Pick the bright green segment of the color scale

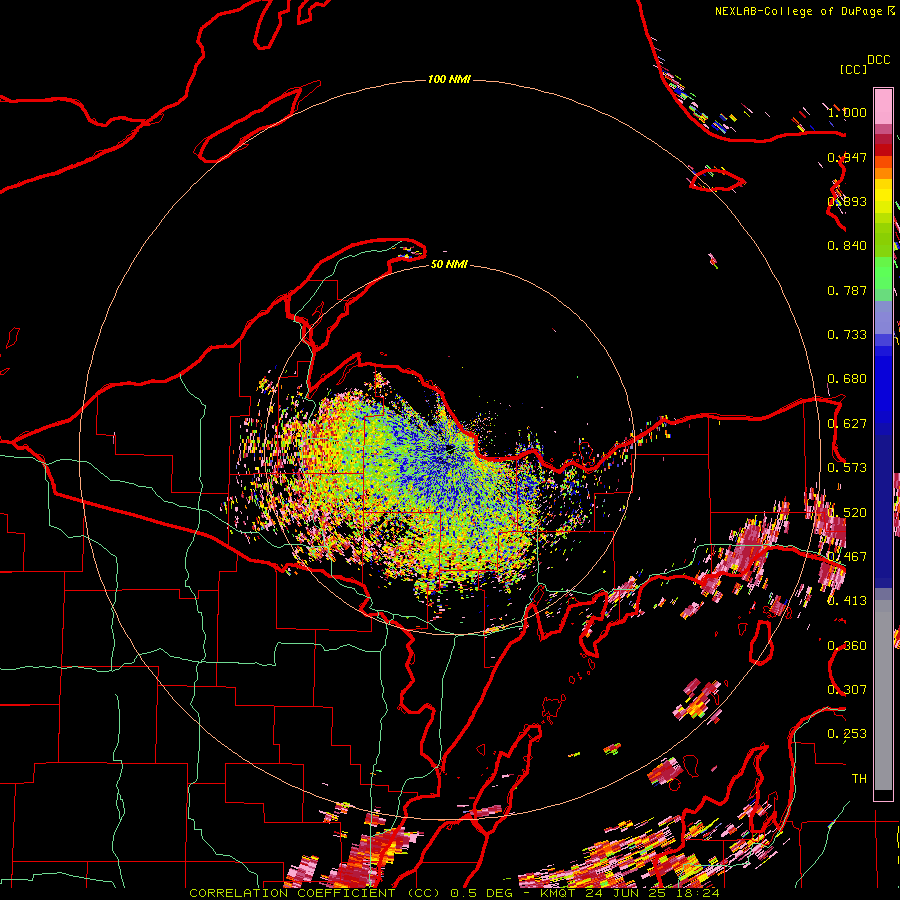[883, 272]
